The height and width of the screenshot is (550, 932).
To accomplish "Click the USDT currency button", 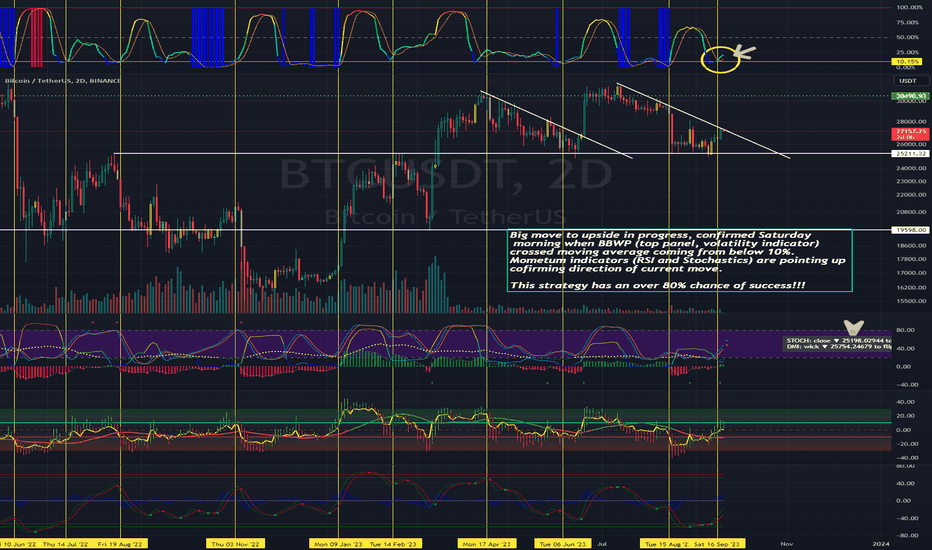I will click(x=908, y=81).
